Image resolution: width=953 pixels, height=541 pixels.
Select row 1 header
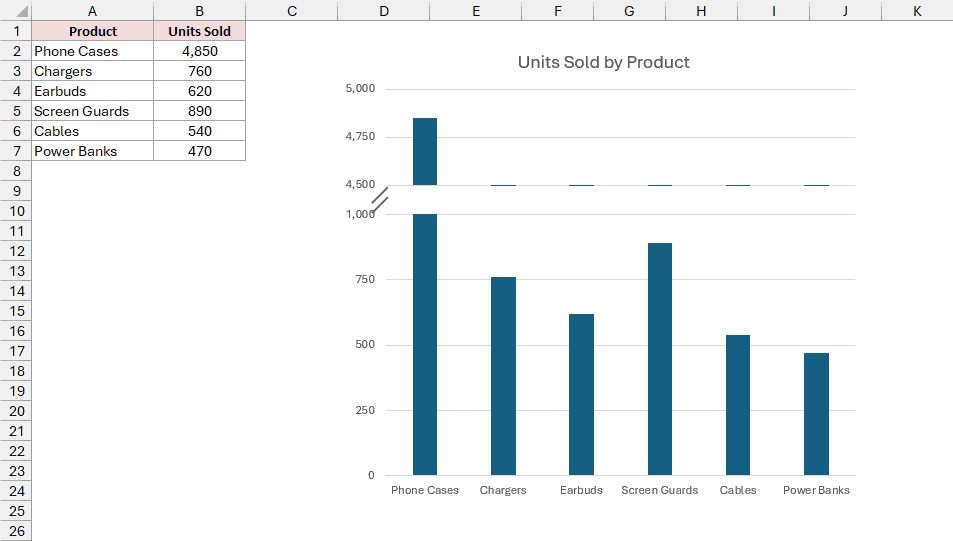tap(16, 31)
